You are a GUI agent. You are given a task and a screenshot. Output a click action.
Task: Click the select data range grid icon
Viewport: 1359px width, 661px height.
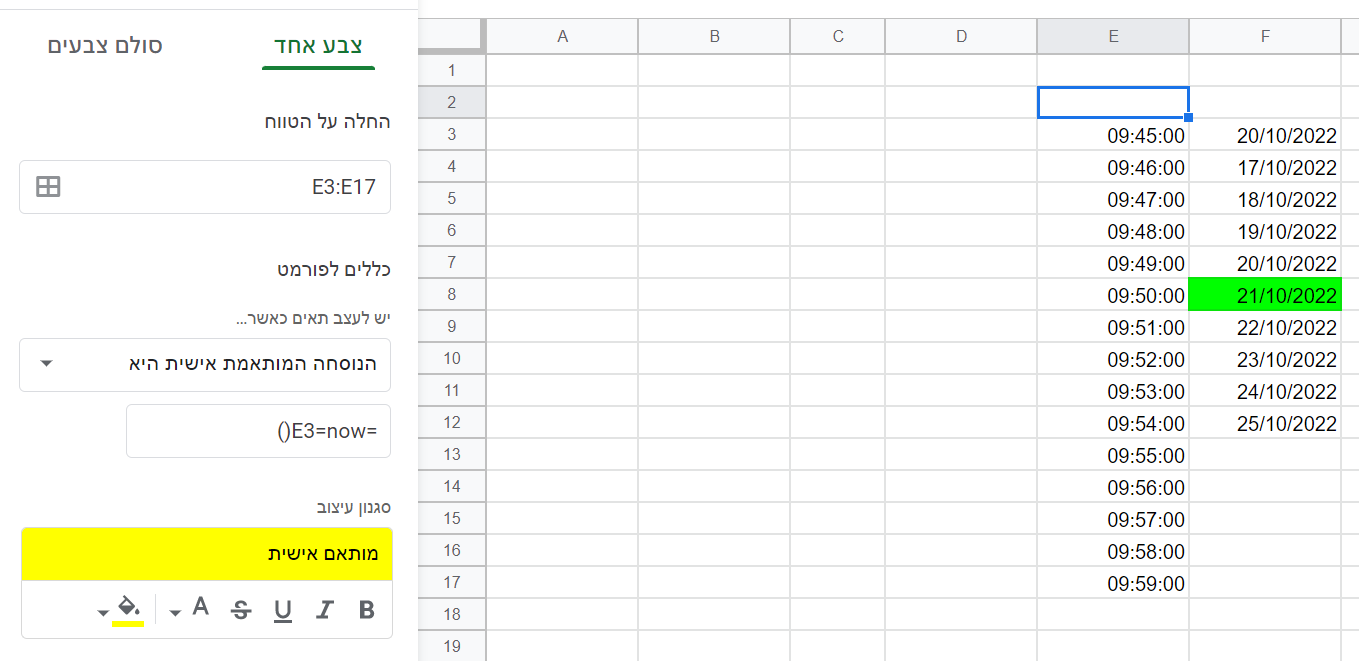point(48,186)
